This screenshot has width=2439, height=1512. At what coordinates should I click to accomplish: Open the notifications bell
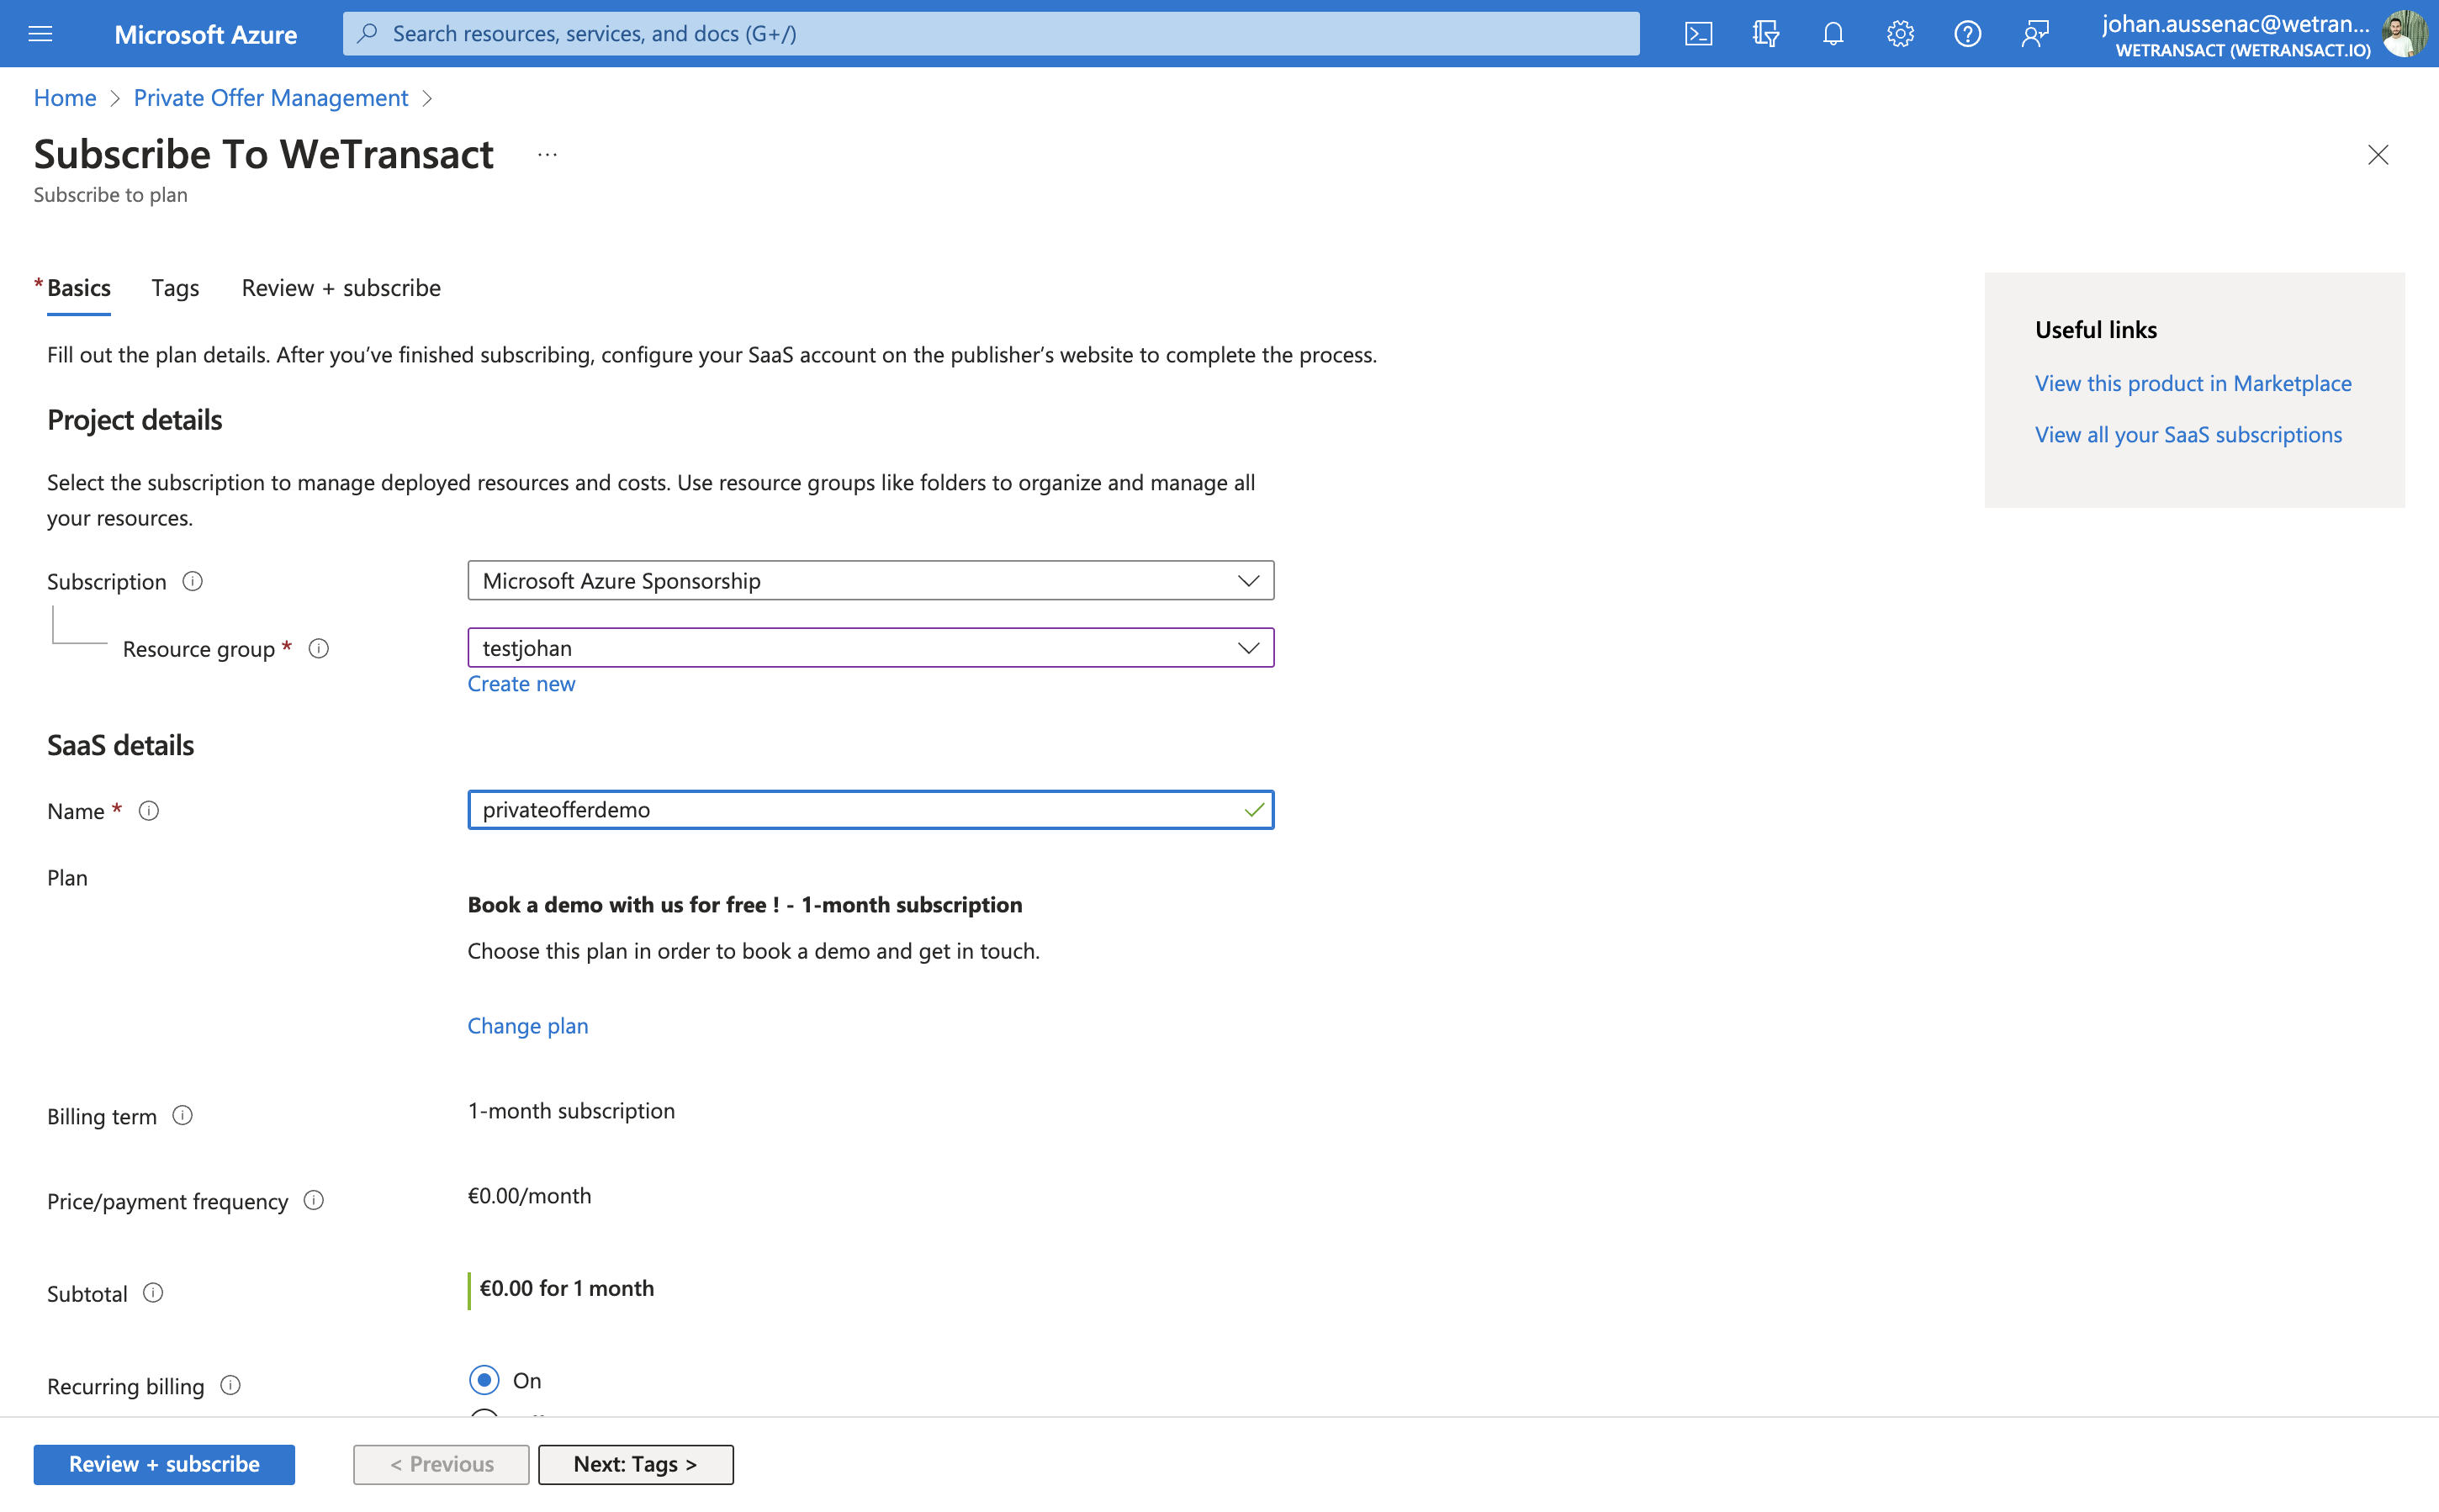click(1833, 34)
